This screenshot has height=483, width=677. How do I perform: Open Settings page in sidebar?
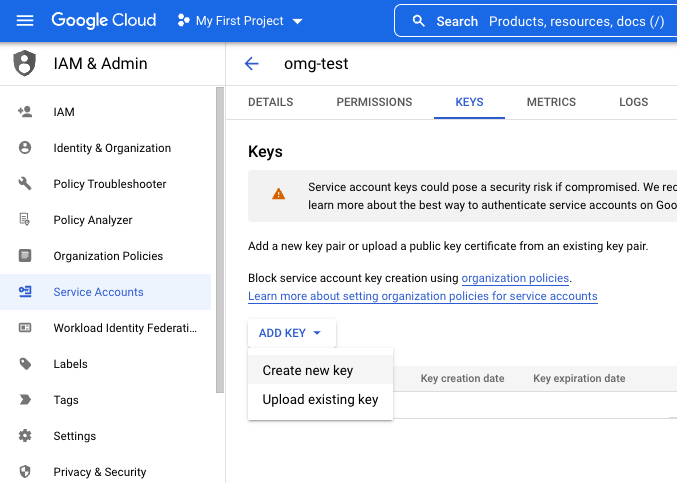(x=105, y=436)
